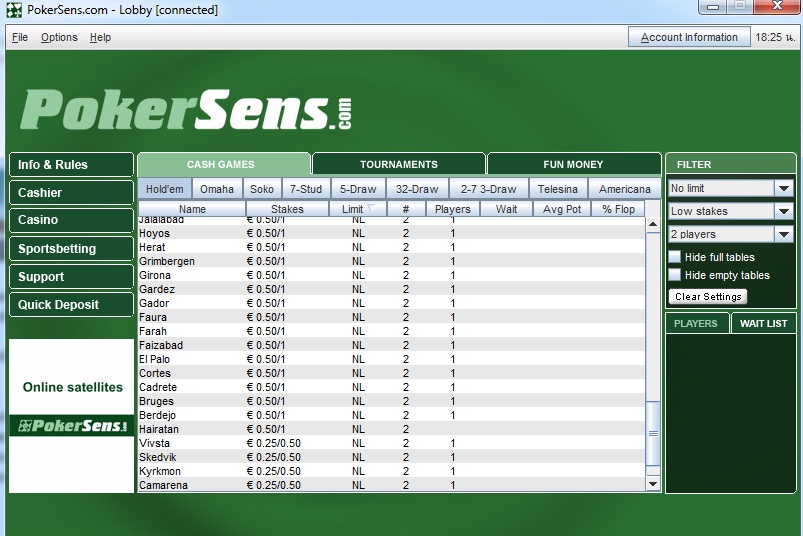The image size is (803, 536).
Task: Click the table list scroll down arrow
Action: 653,484
